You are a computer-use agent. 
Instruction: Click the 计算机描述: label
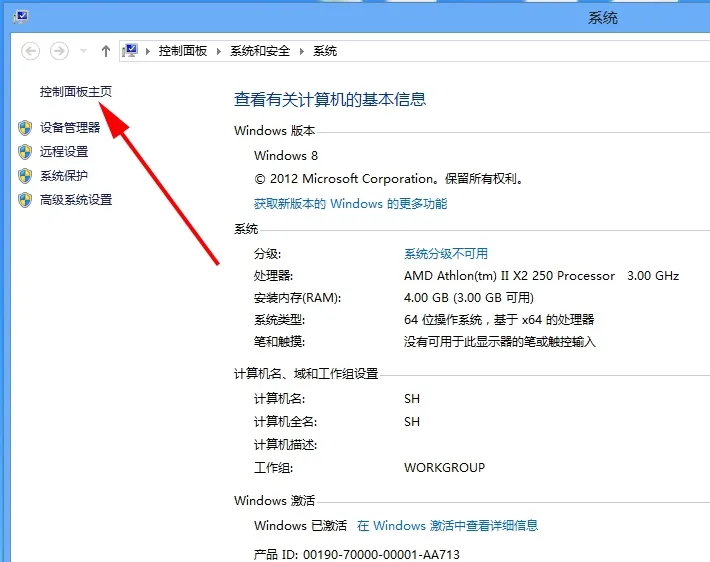pyautogui.click(x=285, y=445)
